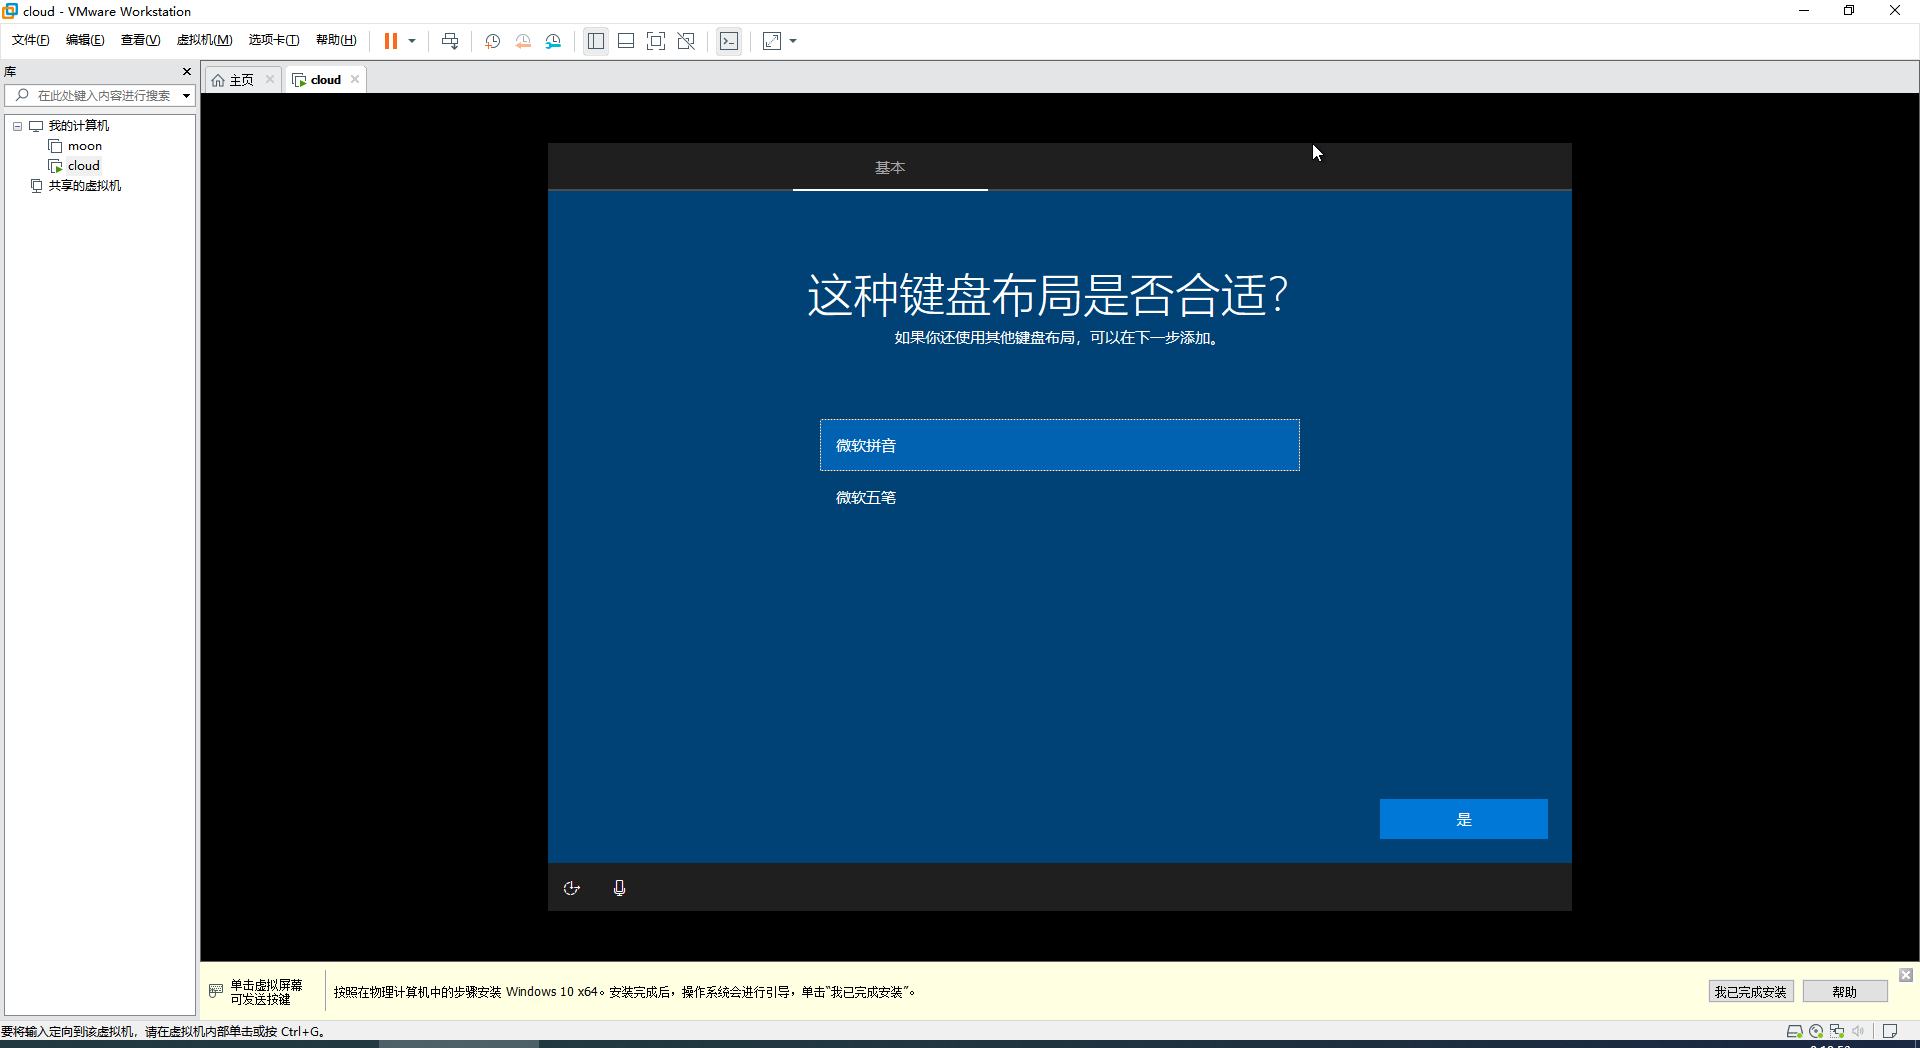Toggle the console view button
This screenshot has height=1048, width=1920.
point(729,41)
